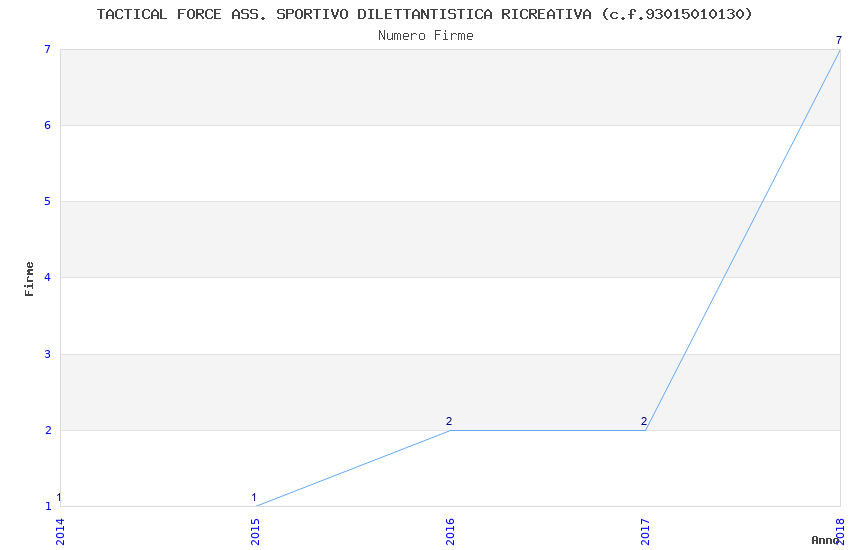Select the 2016 x-axis year label
Viewport: 850px width, 550px height.
pyautogui.click(x=450, y=532)
